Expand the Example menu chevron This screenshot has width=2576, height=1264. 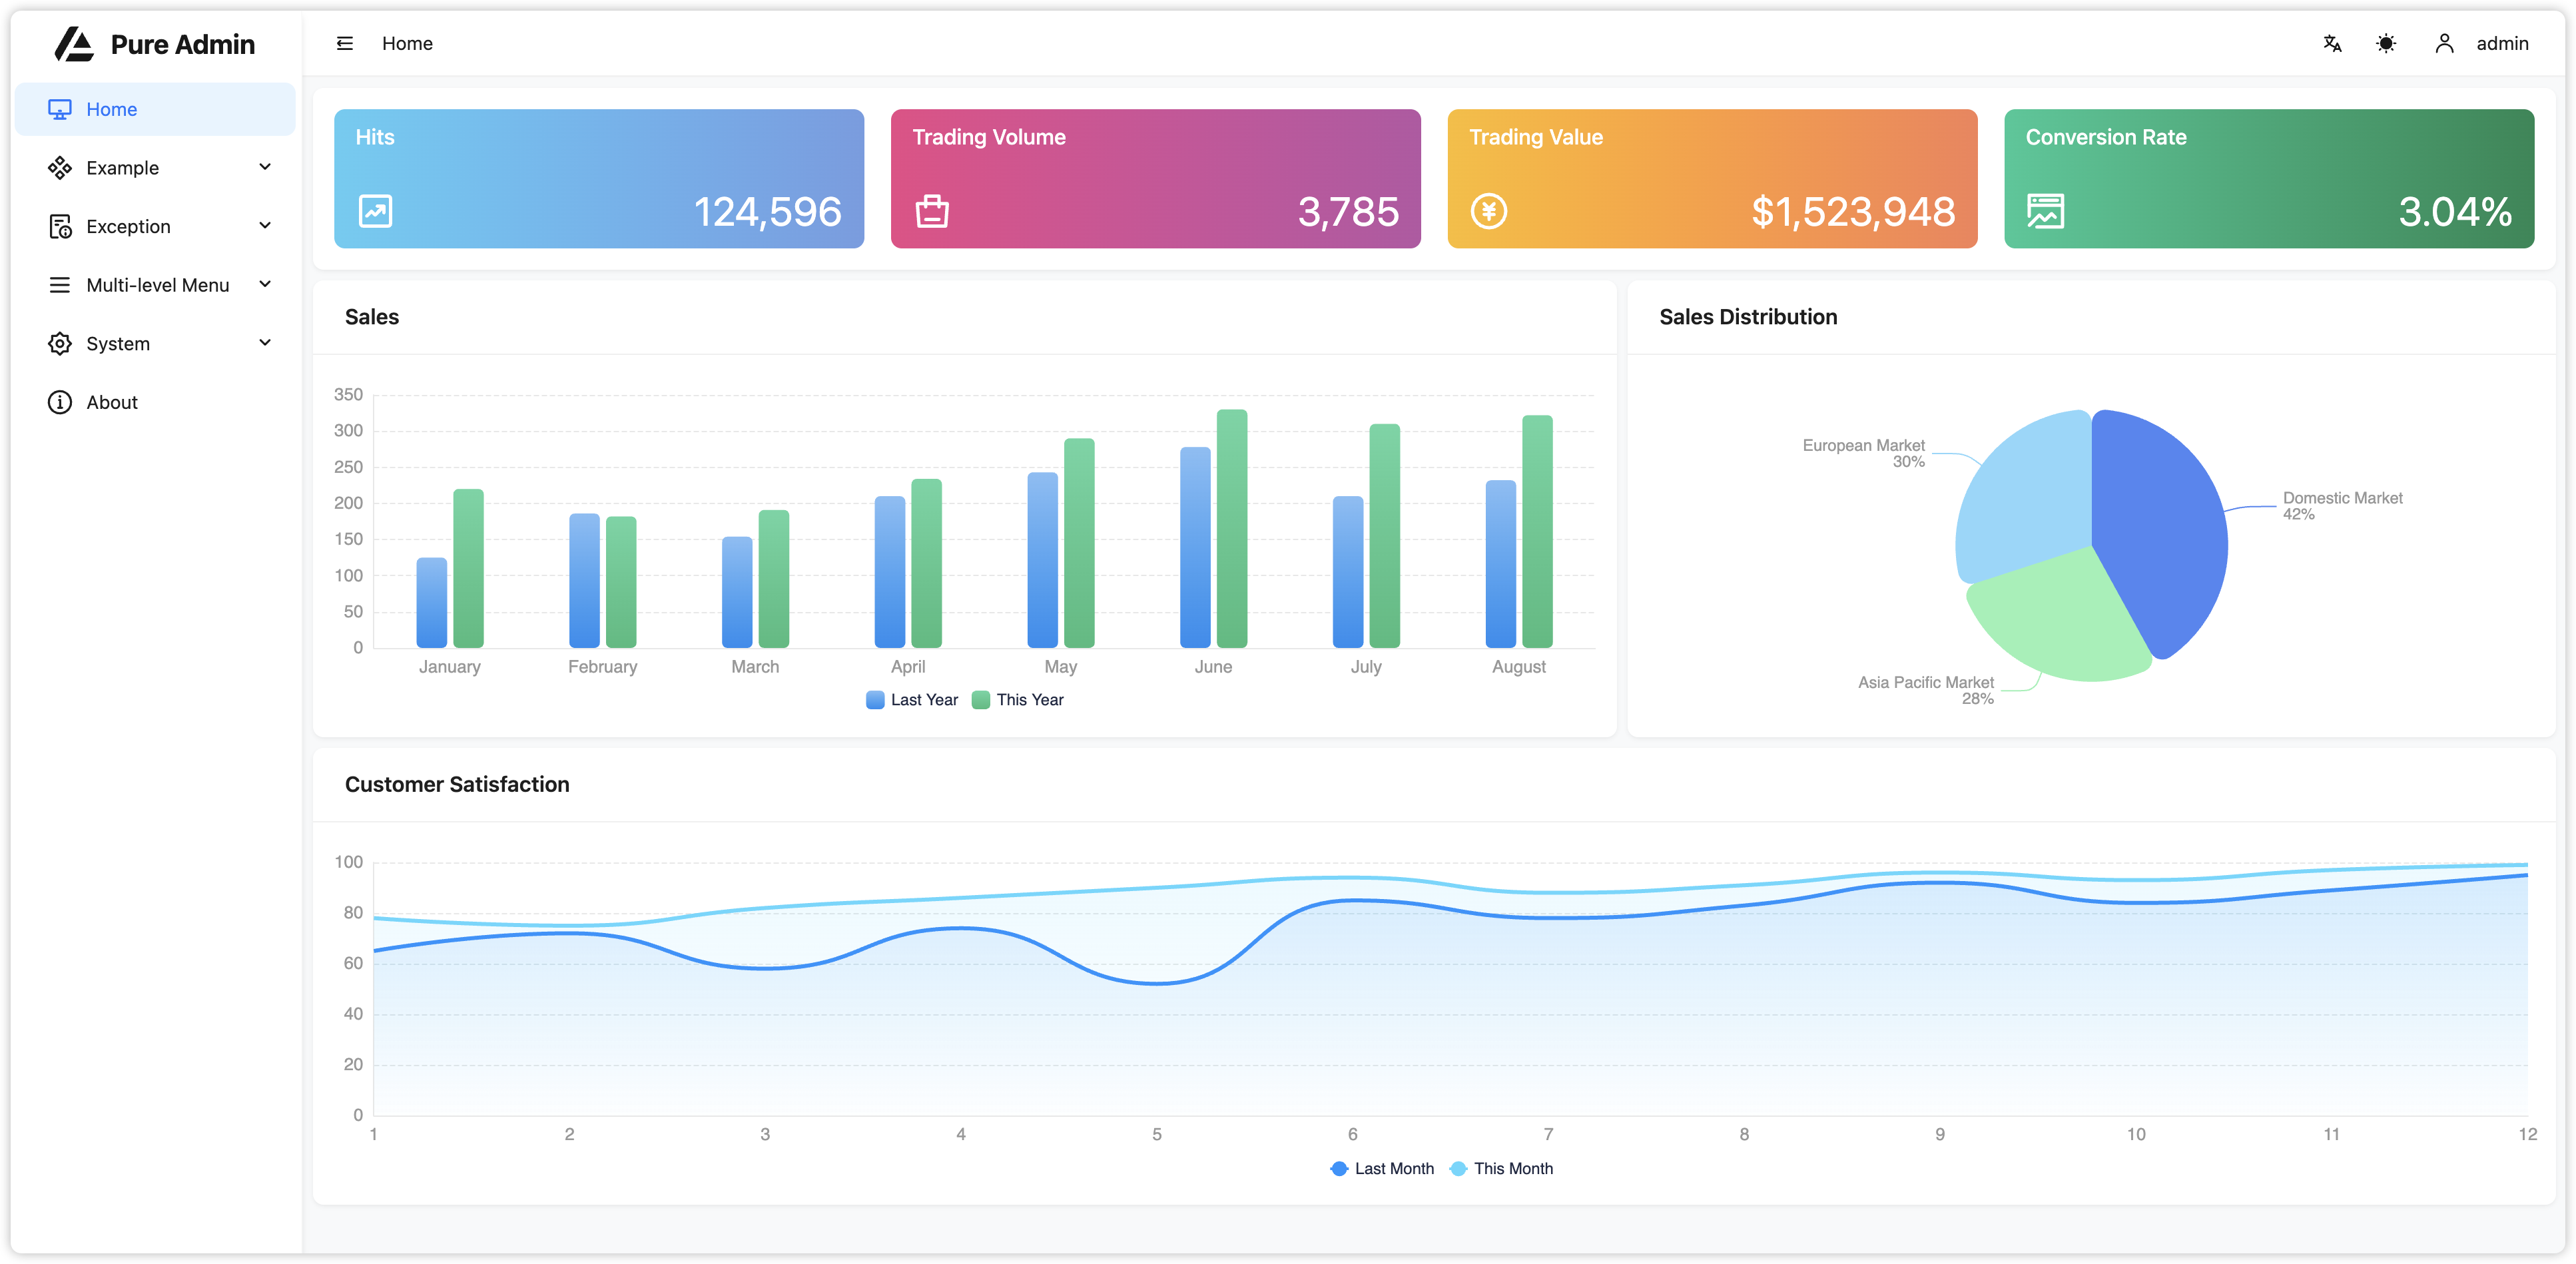[265, 167]
